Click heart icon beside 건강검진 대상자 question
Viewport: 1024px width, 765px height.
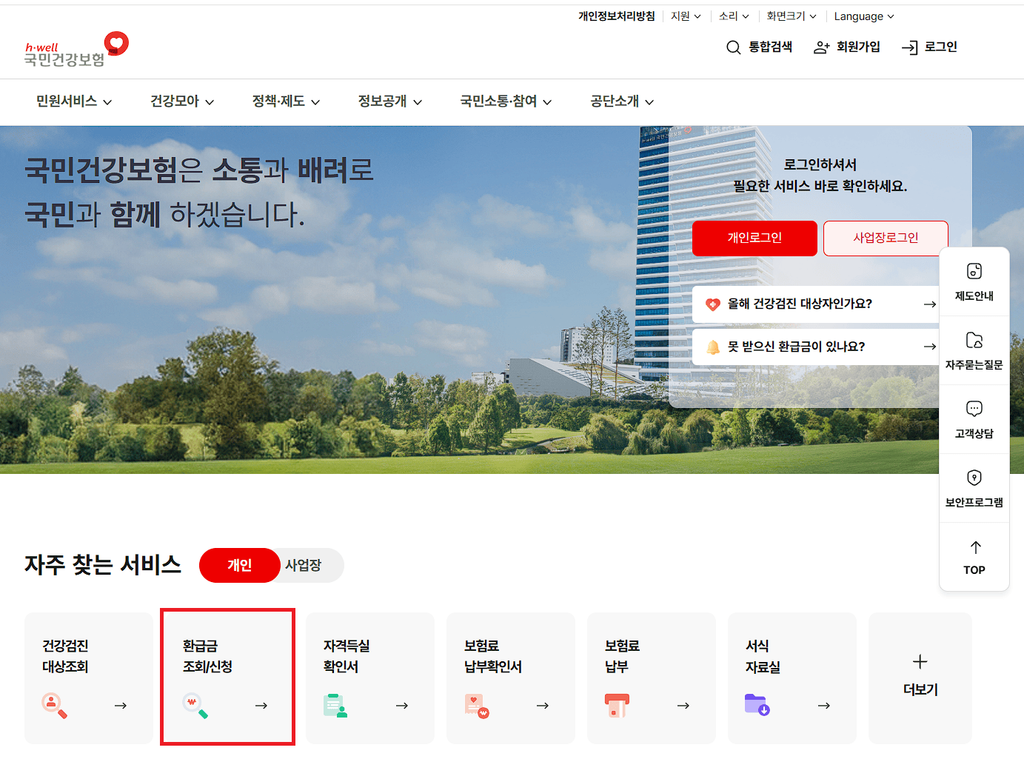pyautogui.click(x=712, y=304)
